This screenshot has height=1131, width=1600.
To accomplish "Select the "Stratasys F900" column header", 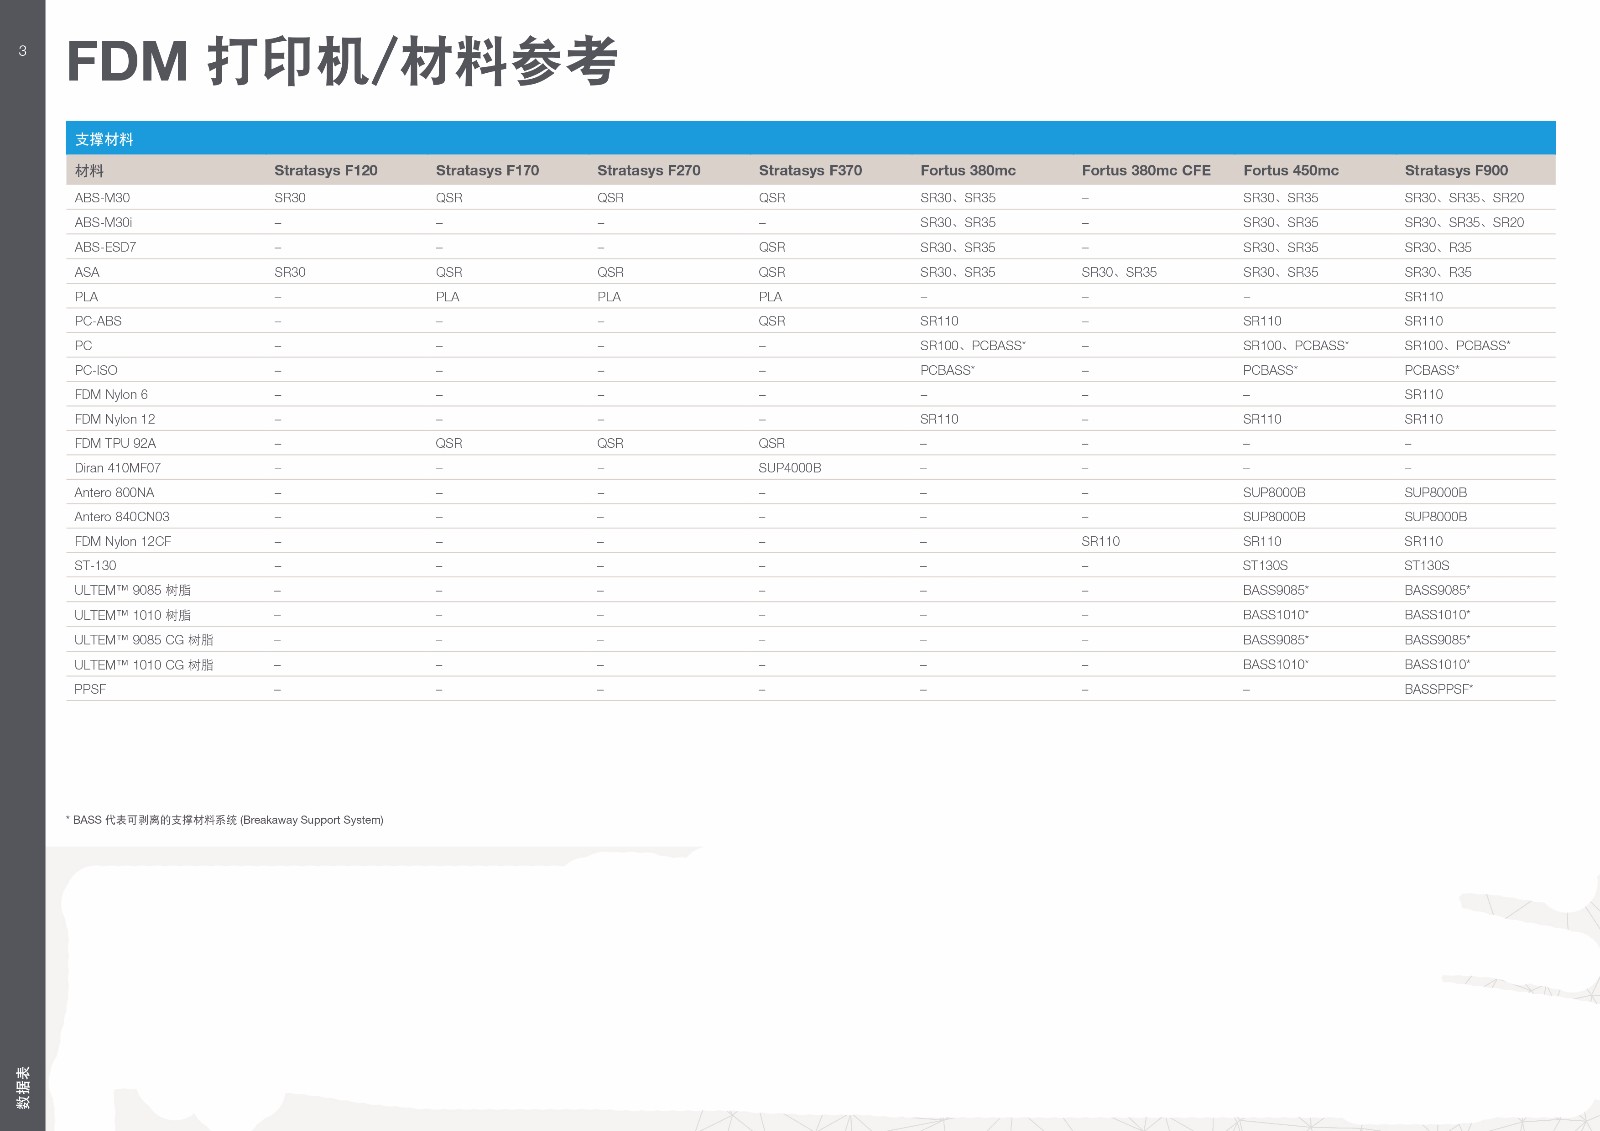I will pos(1455,170).
